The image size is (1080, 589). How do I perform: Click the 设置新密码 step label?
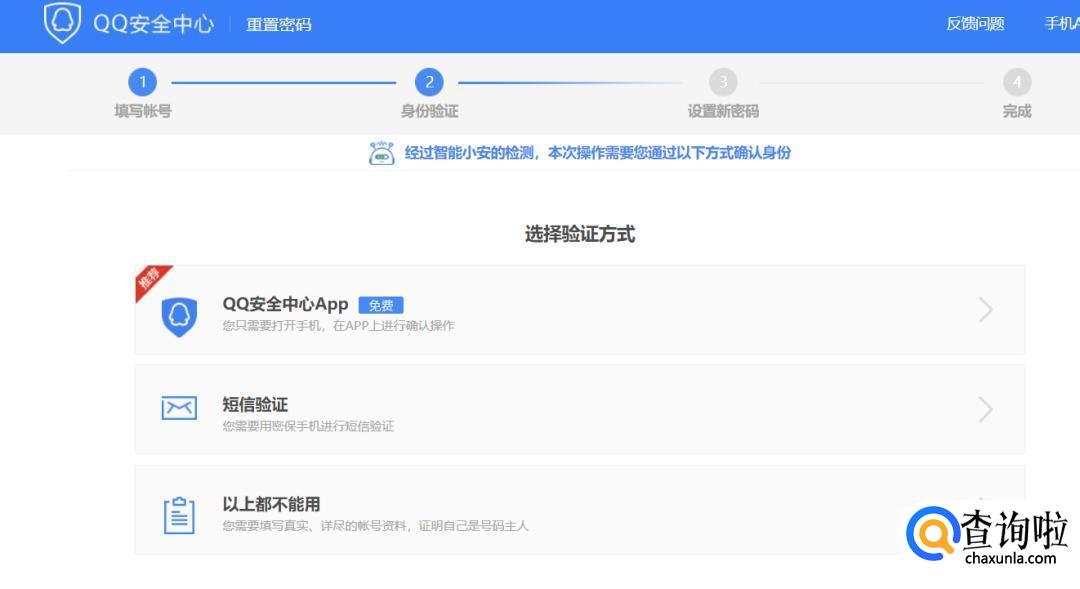(x=723, y=111)
